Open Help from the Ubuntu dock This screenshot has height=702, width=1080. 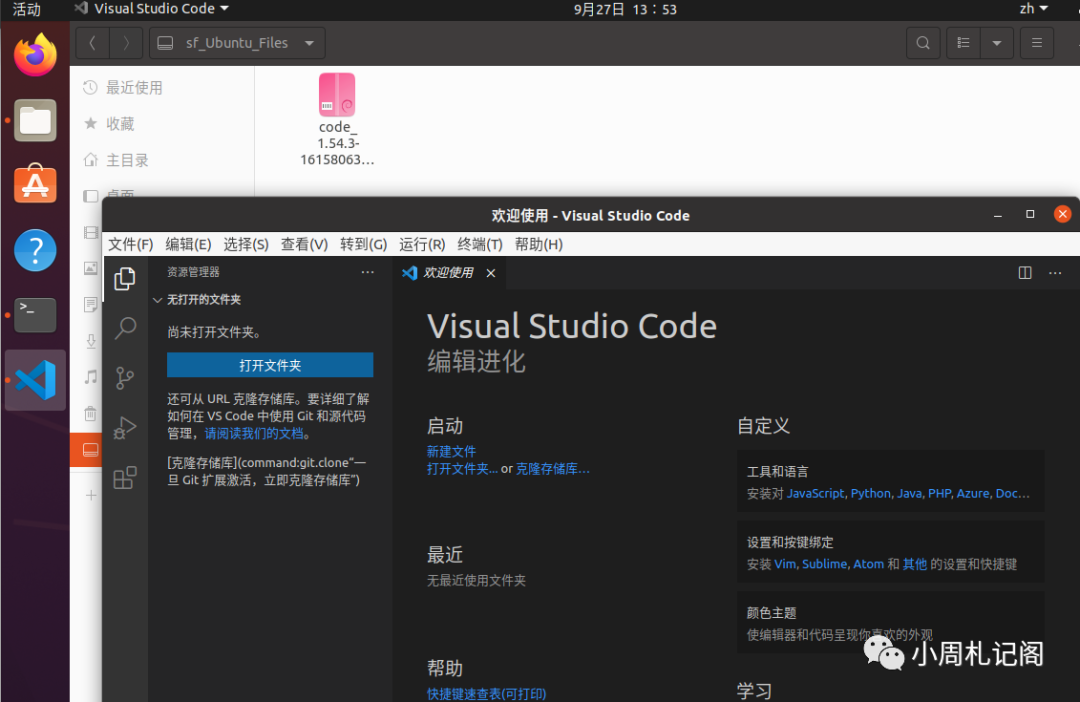tap(35, 249)
